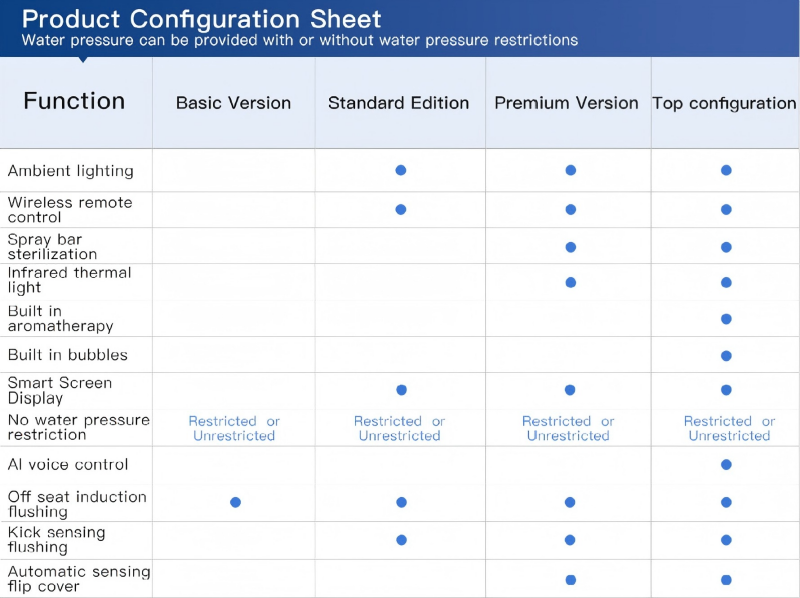This screenshot has height=598, width=800.
Task: Select the Standard Edition column header
Action: point(398,103)
